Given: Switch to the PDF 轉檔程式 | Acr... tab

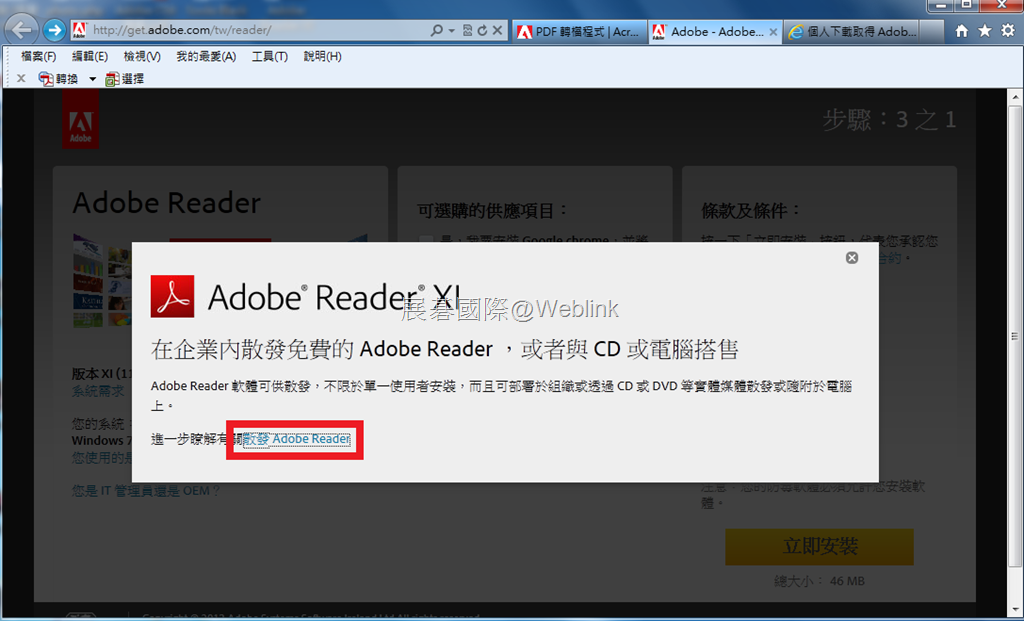Looking at the screenshot, I should [x=579, y=31].
